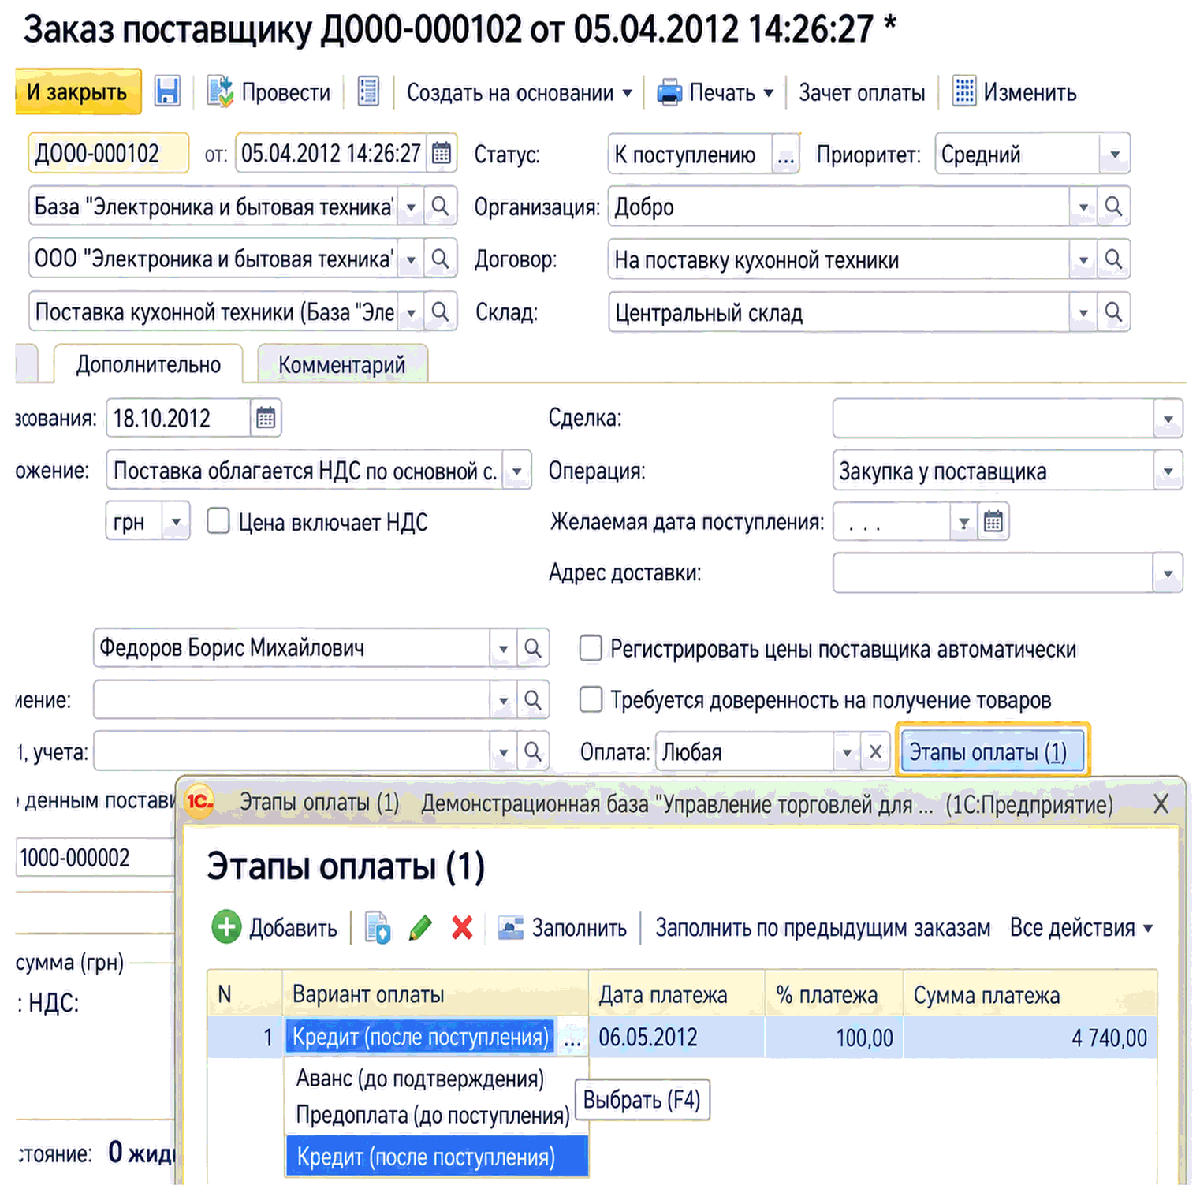Click the Провести post document button
Screen dimensions: 1200x1200
pyautogui.click(x=269, y=92)
